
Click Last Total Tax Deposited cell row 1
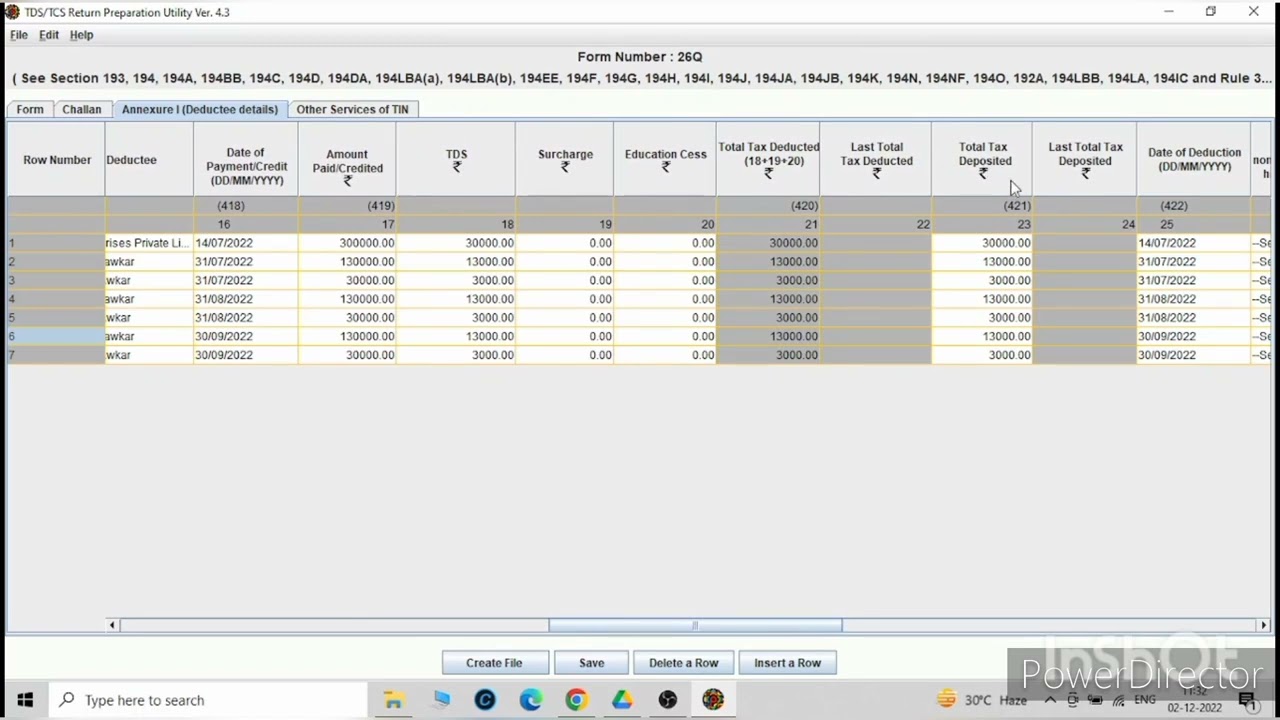[x=1084, y=243]
